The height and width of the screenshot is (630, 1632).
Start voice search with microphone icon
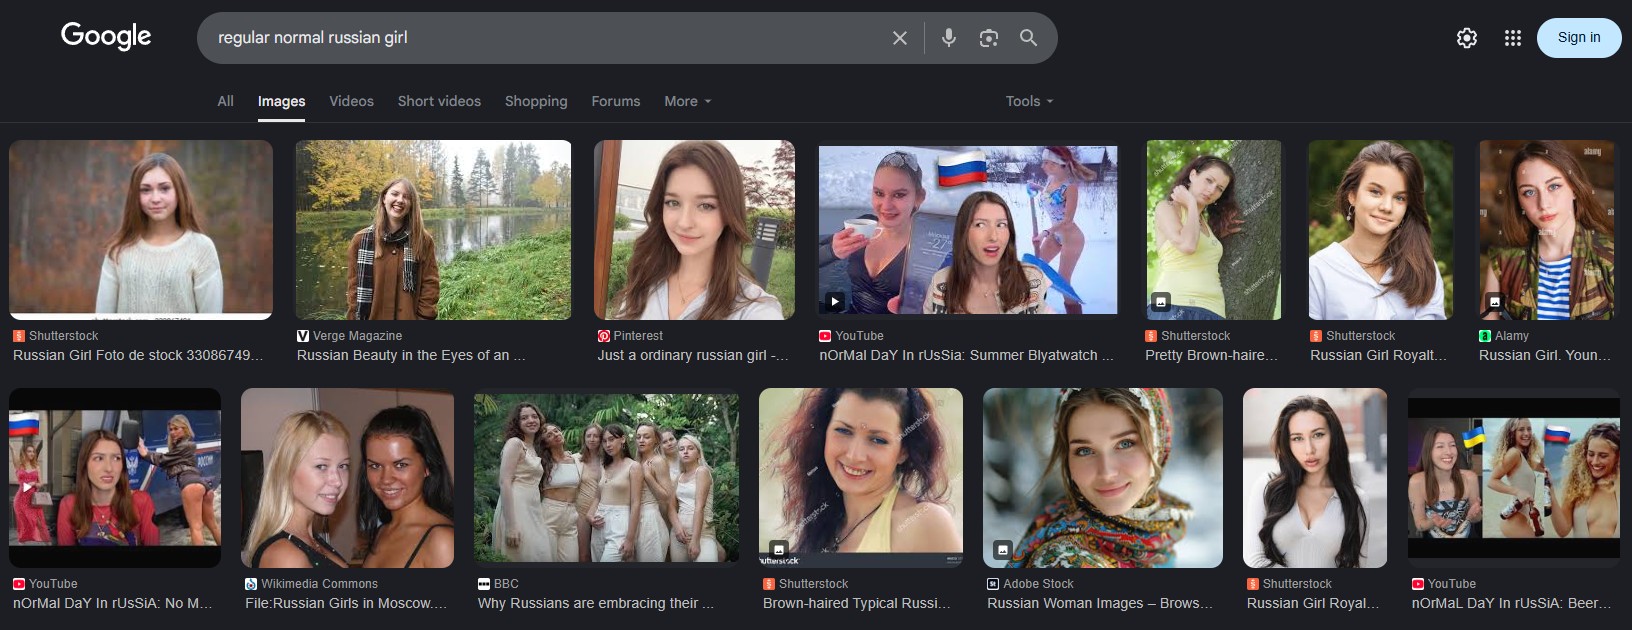pos(949,38)
